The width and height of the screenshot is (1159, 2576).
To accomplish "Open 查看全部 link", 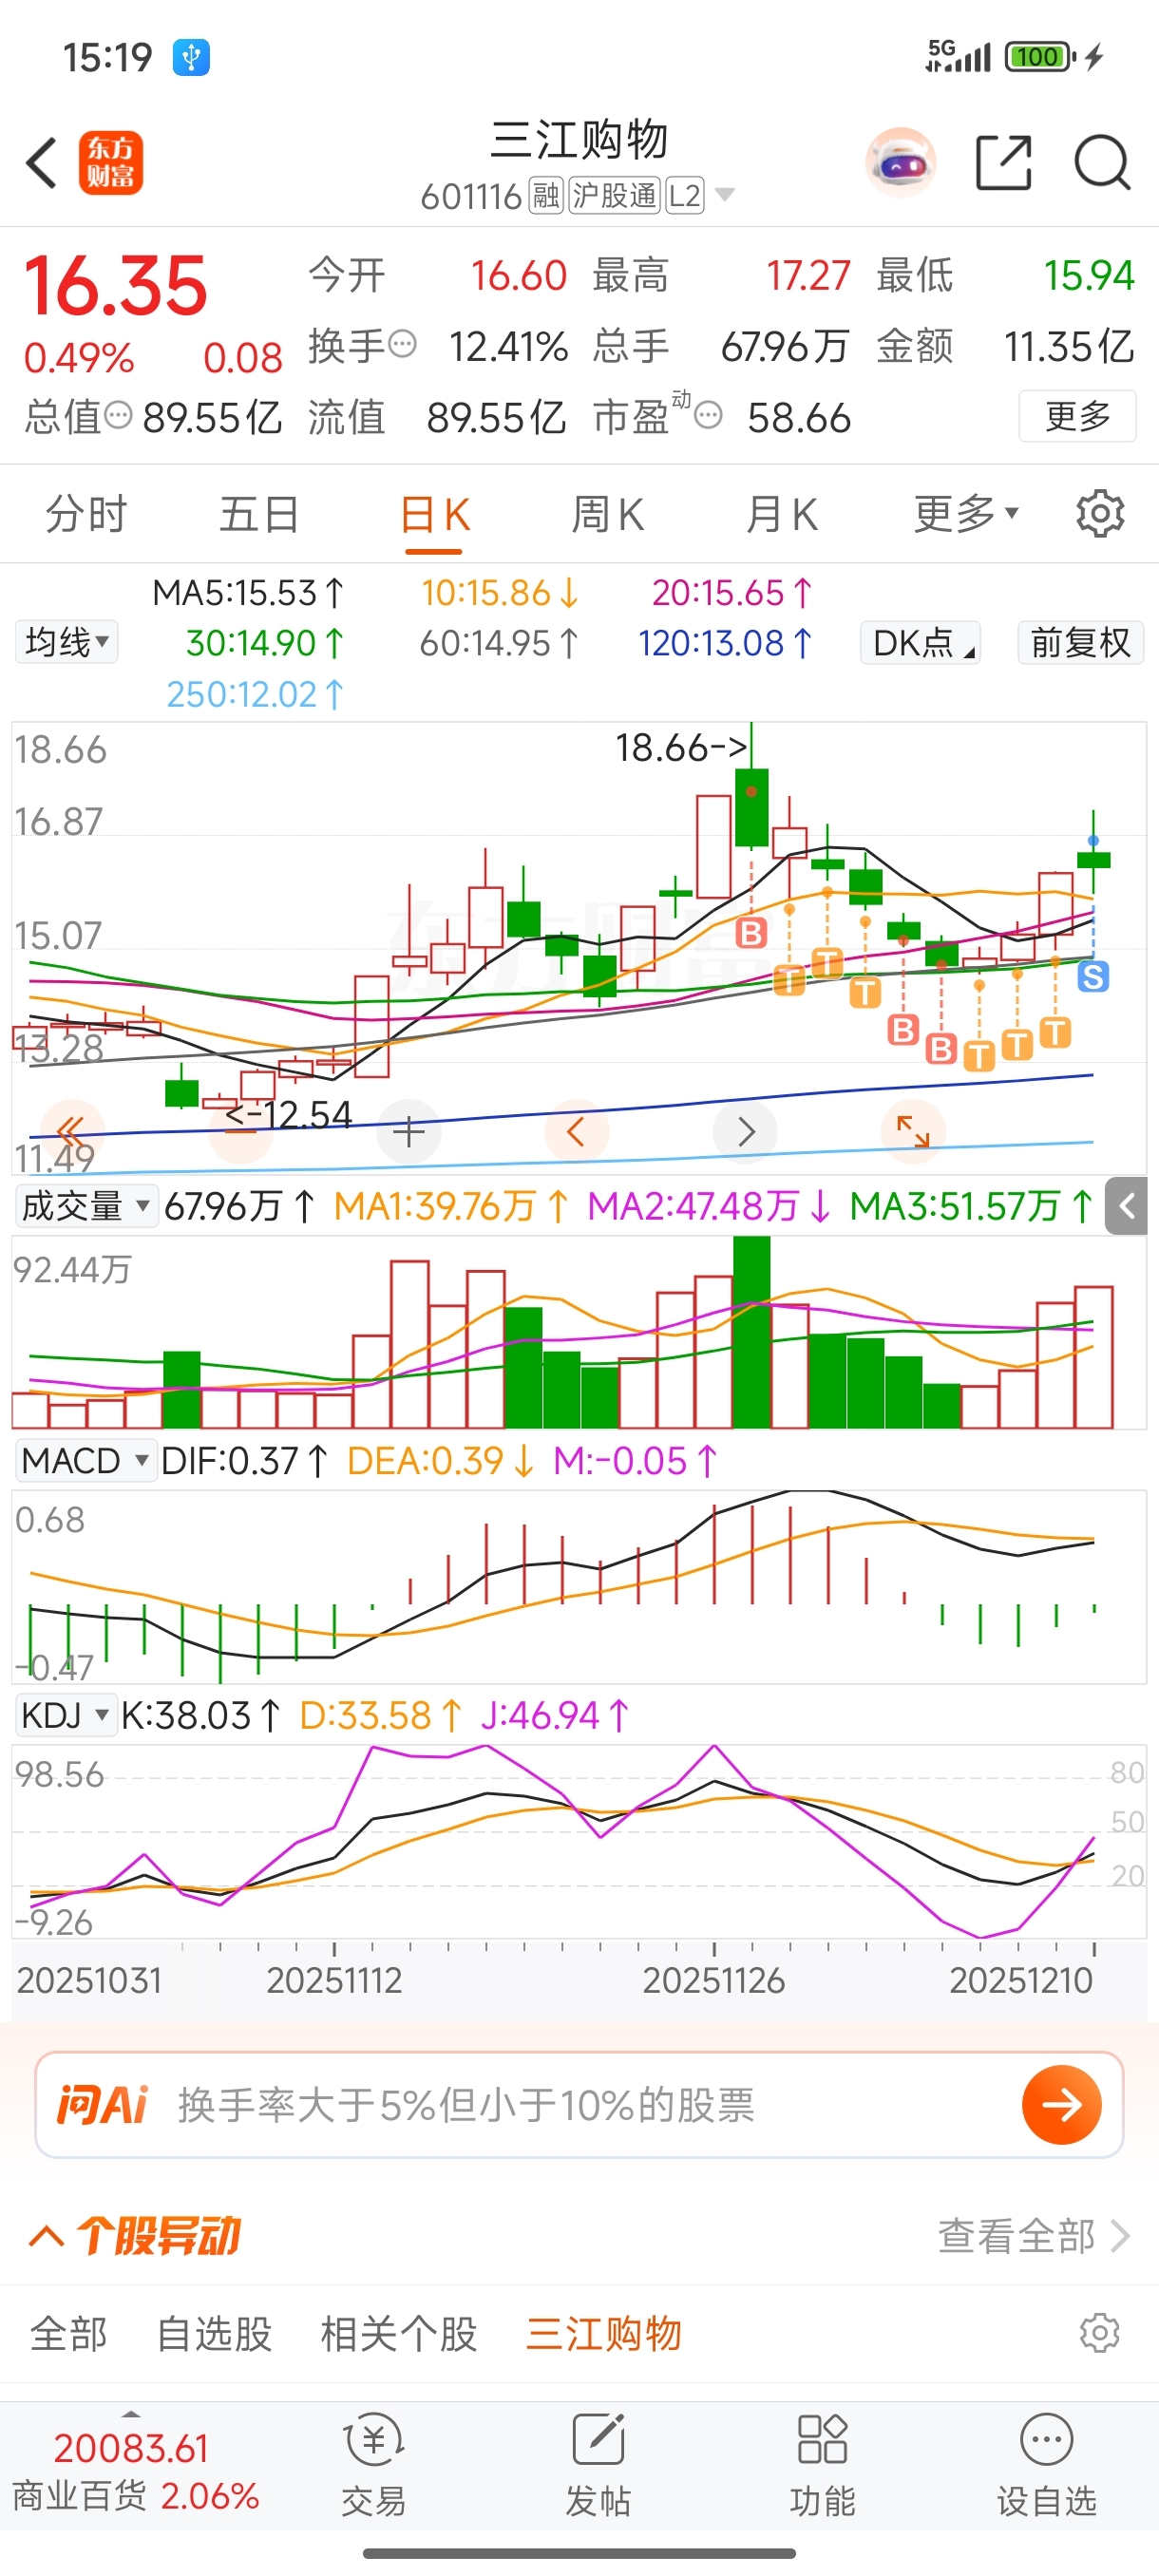I will (x=1034, y=2236).
